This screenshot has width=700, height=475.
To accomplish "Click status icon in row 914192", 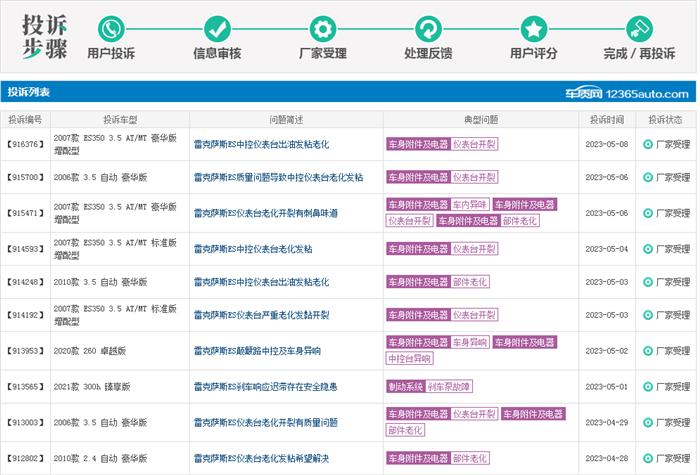I will [648, 315].
